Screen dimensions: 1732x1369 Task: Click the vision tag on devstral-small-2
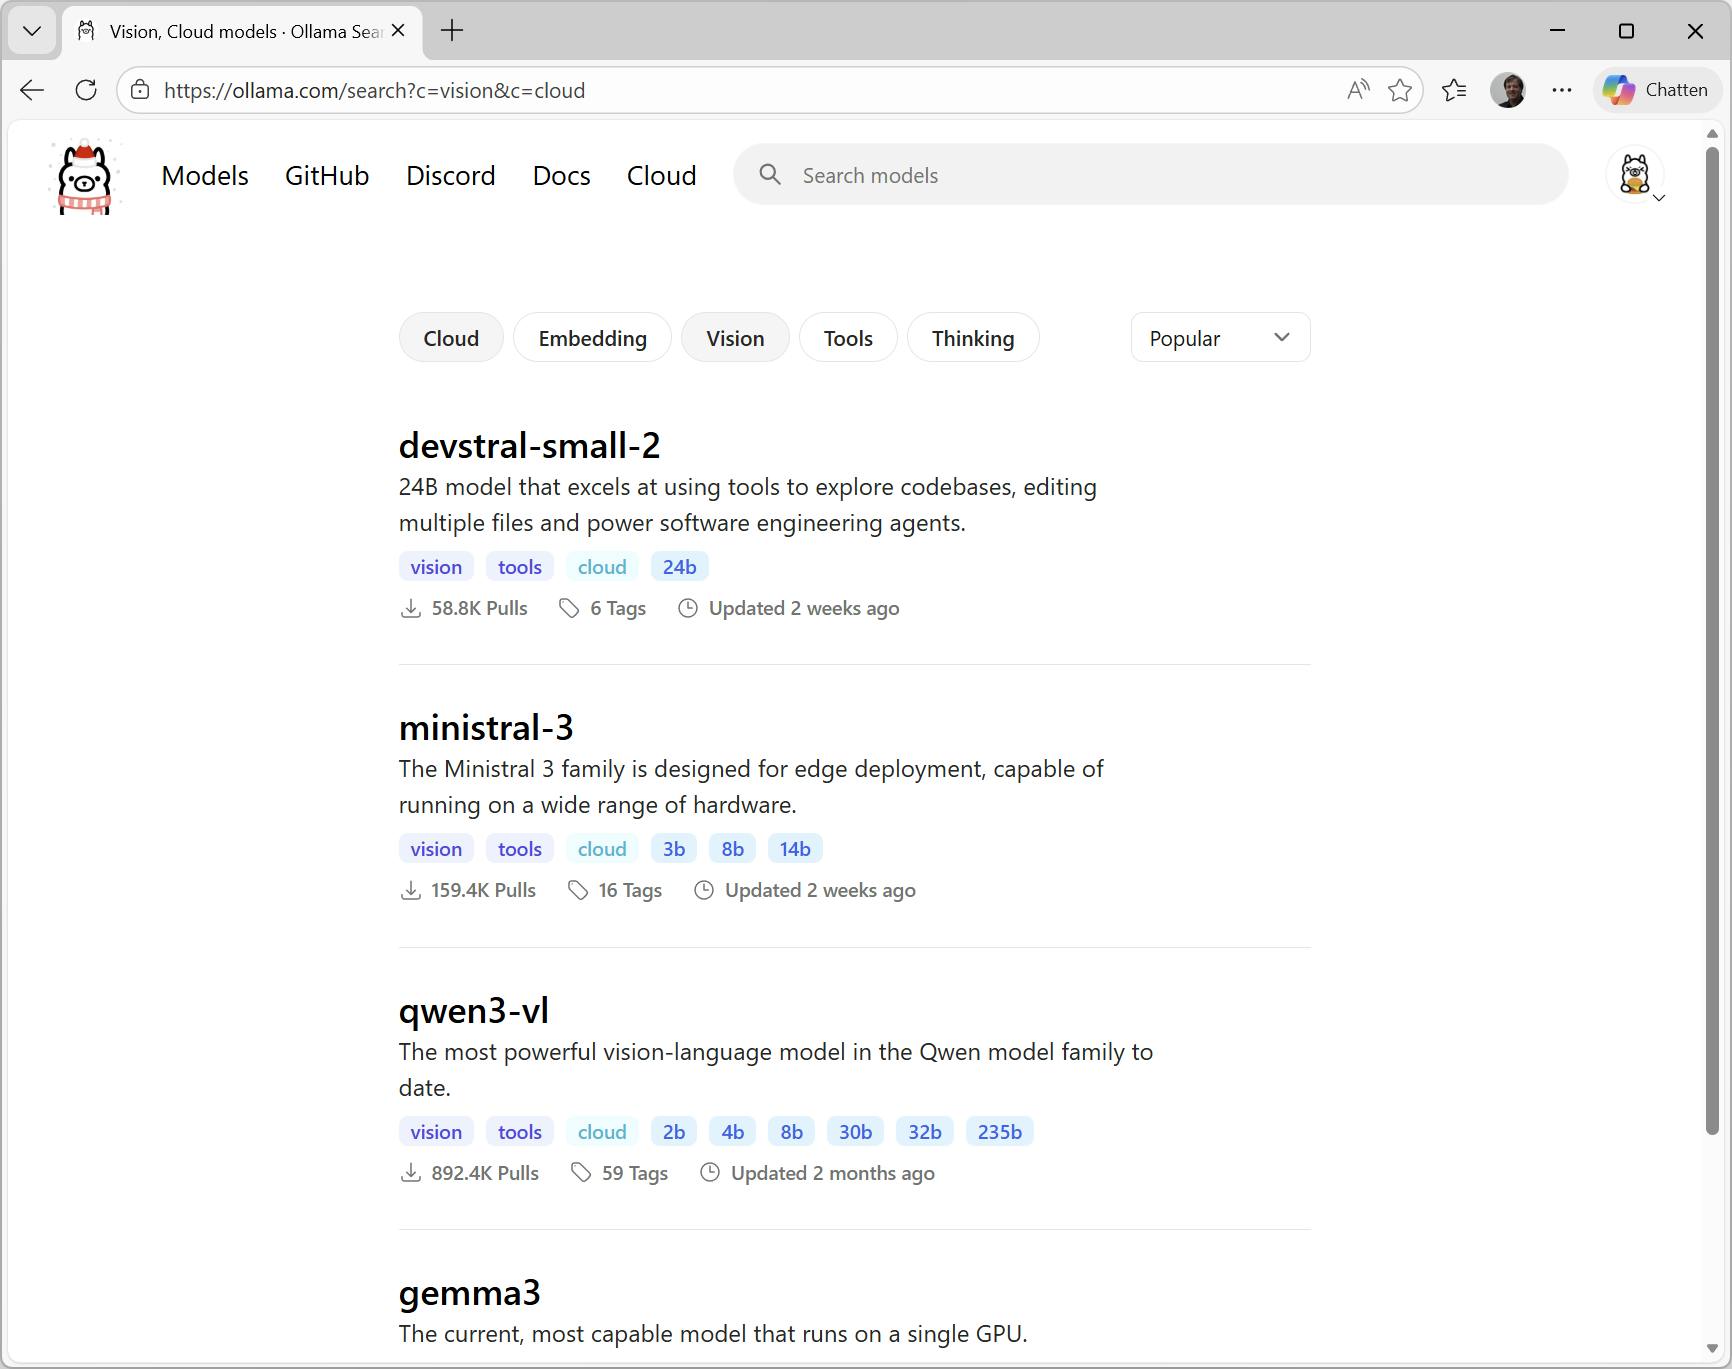point(436,567)
